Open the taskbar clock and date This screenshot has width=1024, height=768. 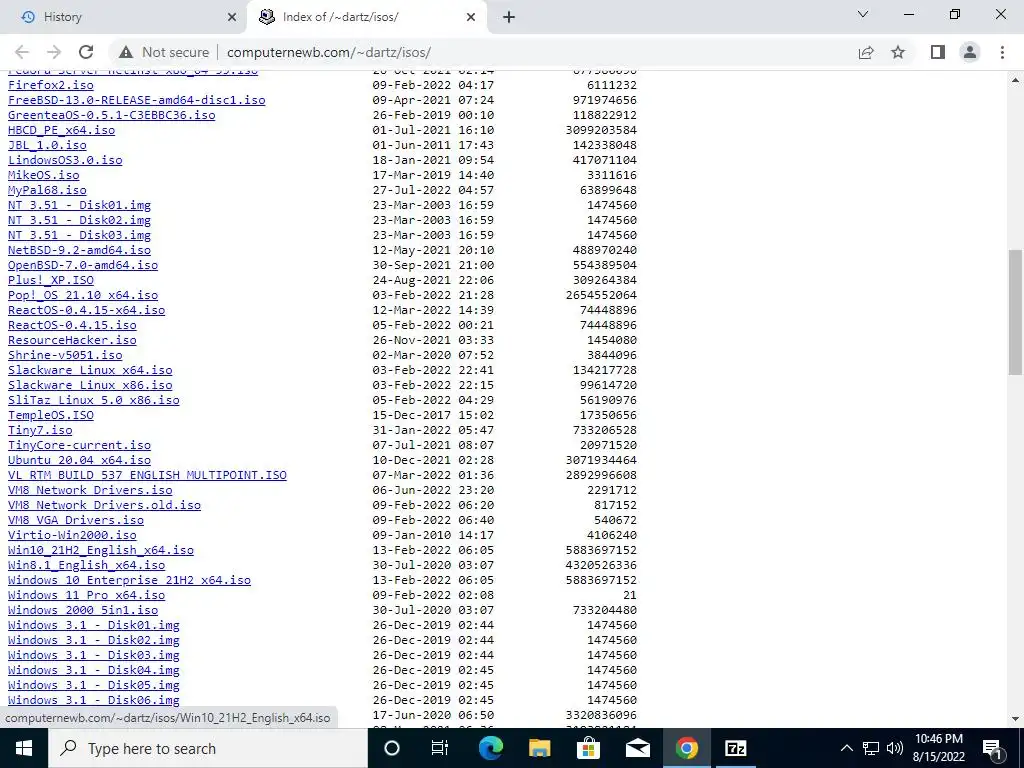pos(938,748)
